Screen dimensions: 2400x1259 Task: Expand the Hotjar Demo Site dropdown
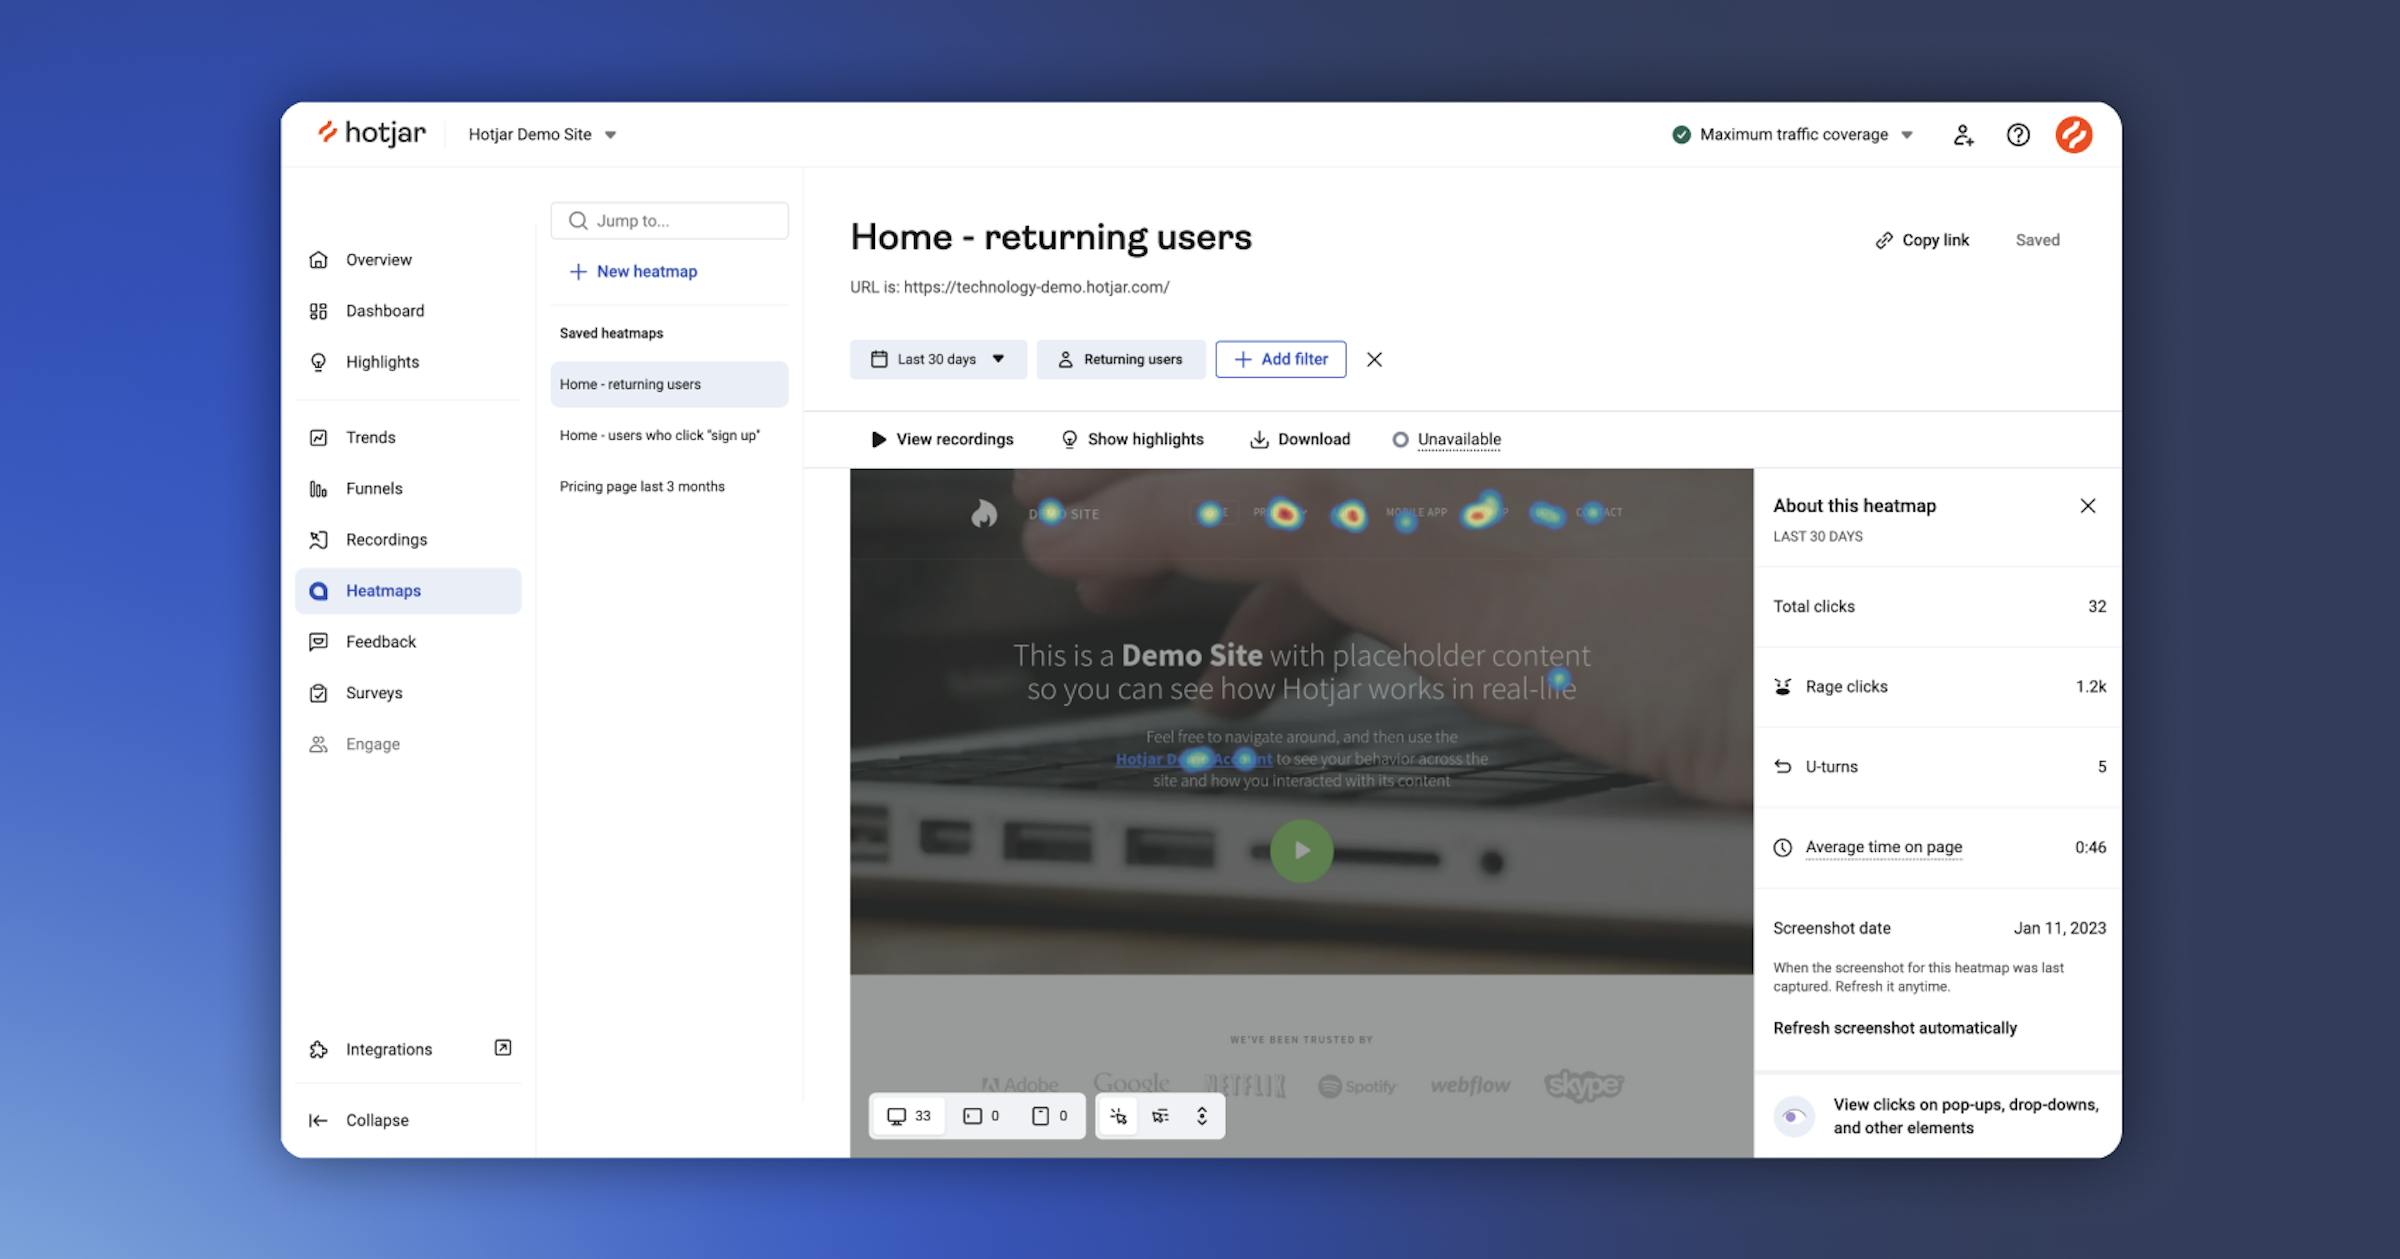(543, 134)
